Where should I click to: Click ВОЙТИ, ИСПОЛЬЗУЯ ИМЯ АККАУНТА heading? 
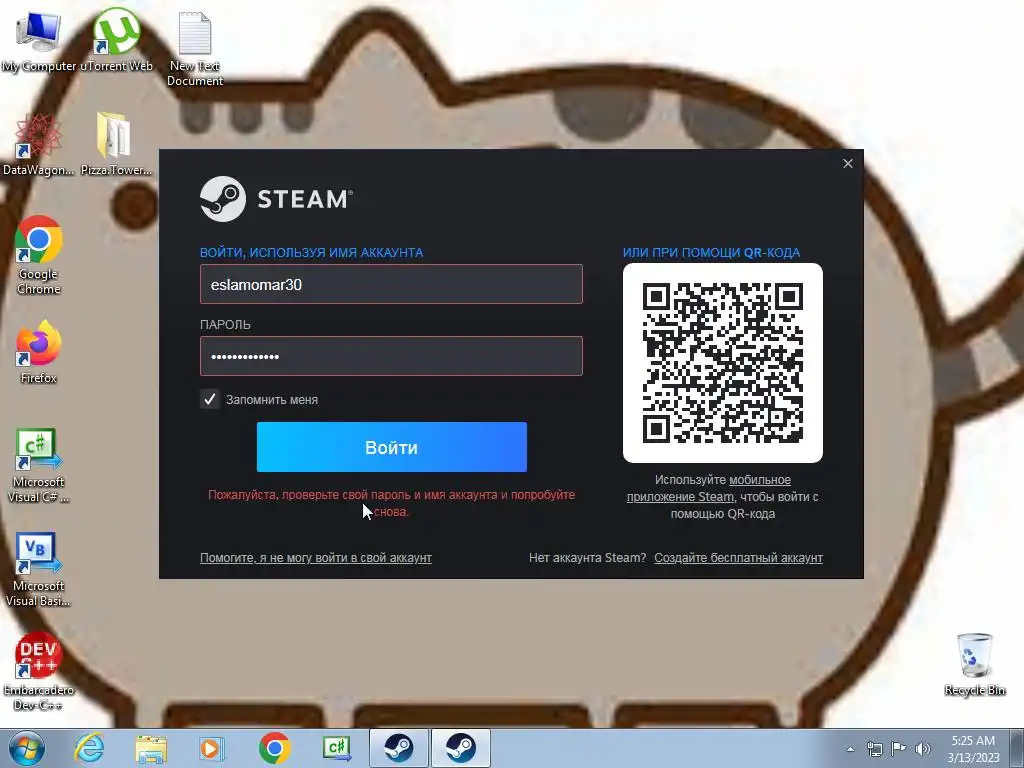[312, 253]
